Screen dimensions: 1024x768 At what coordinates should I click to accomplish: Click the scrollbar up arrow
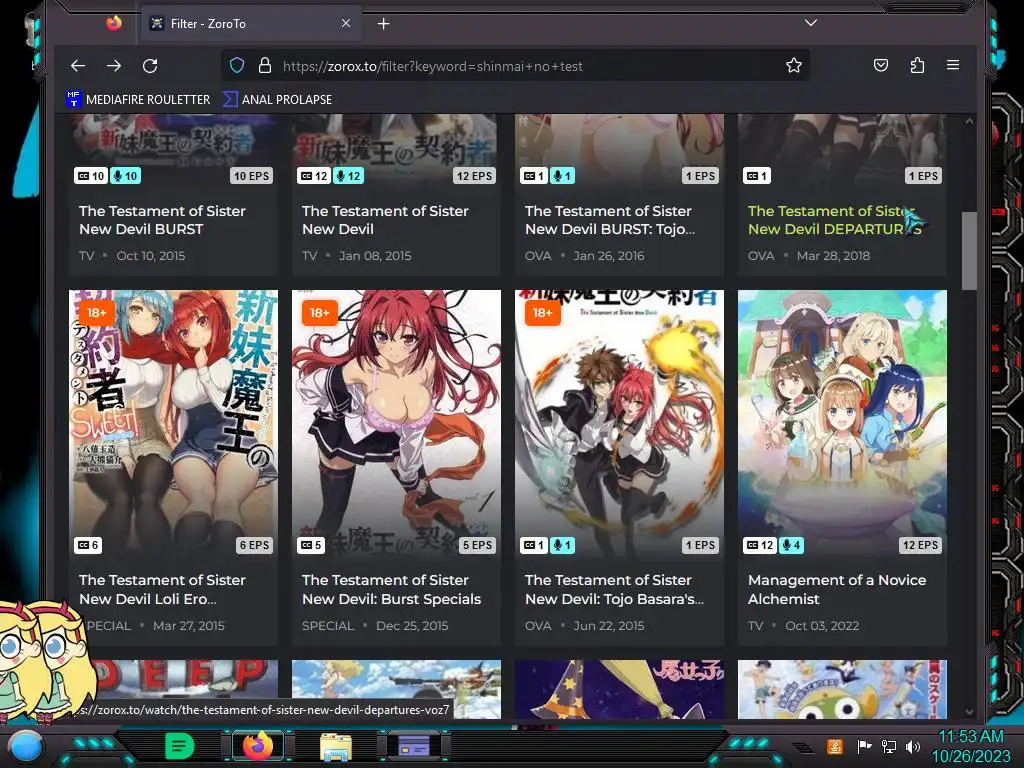(969, 121)
